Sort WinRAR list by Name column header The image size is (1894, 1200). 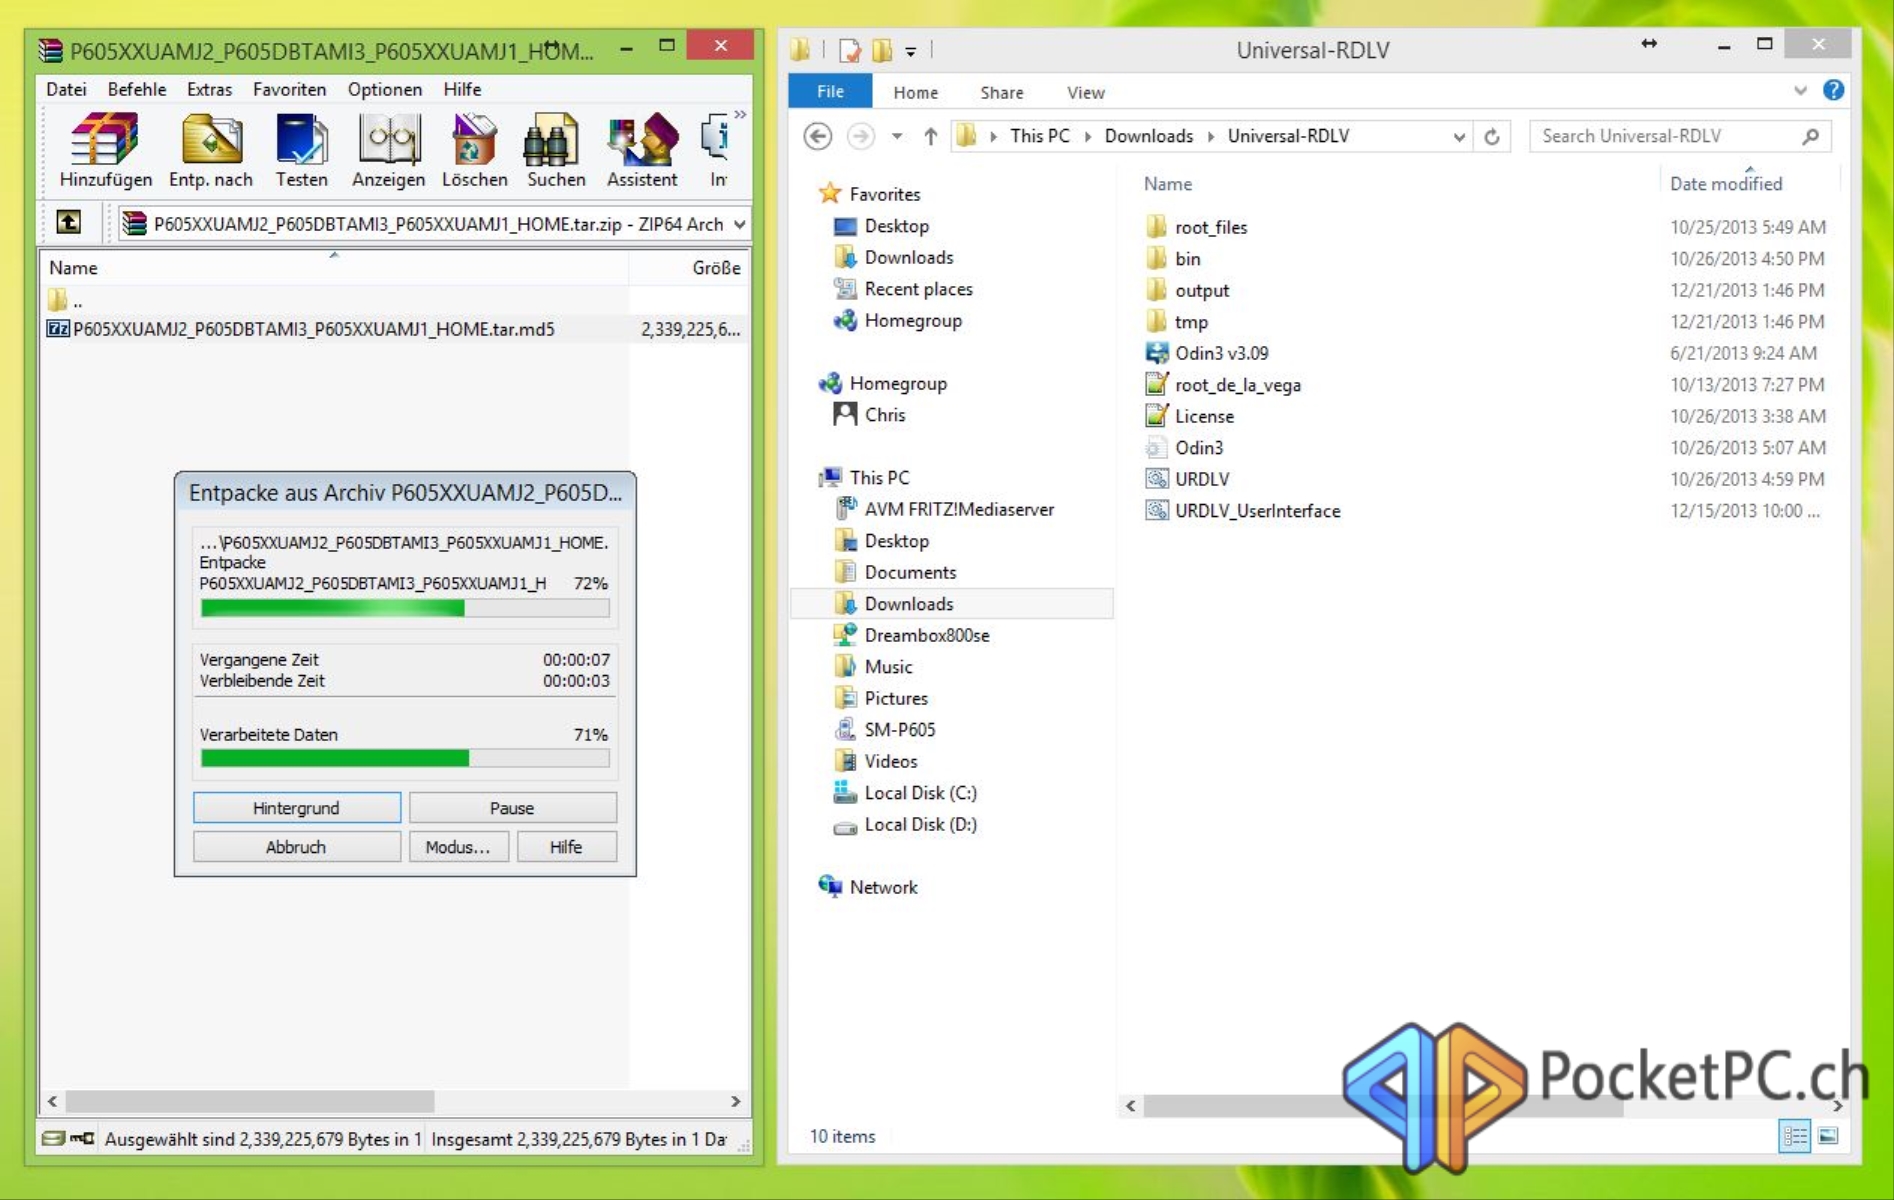(x=334, y=268)
